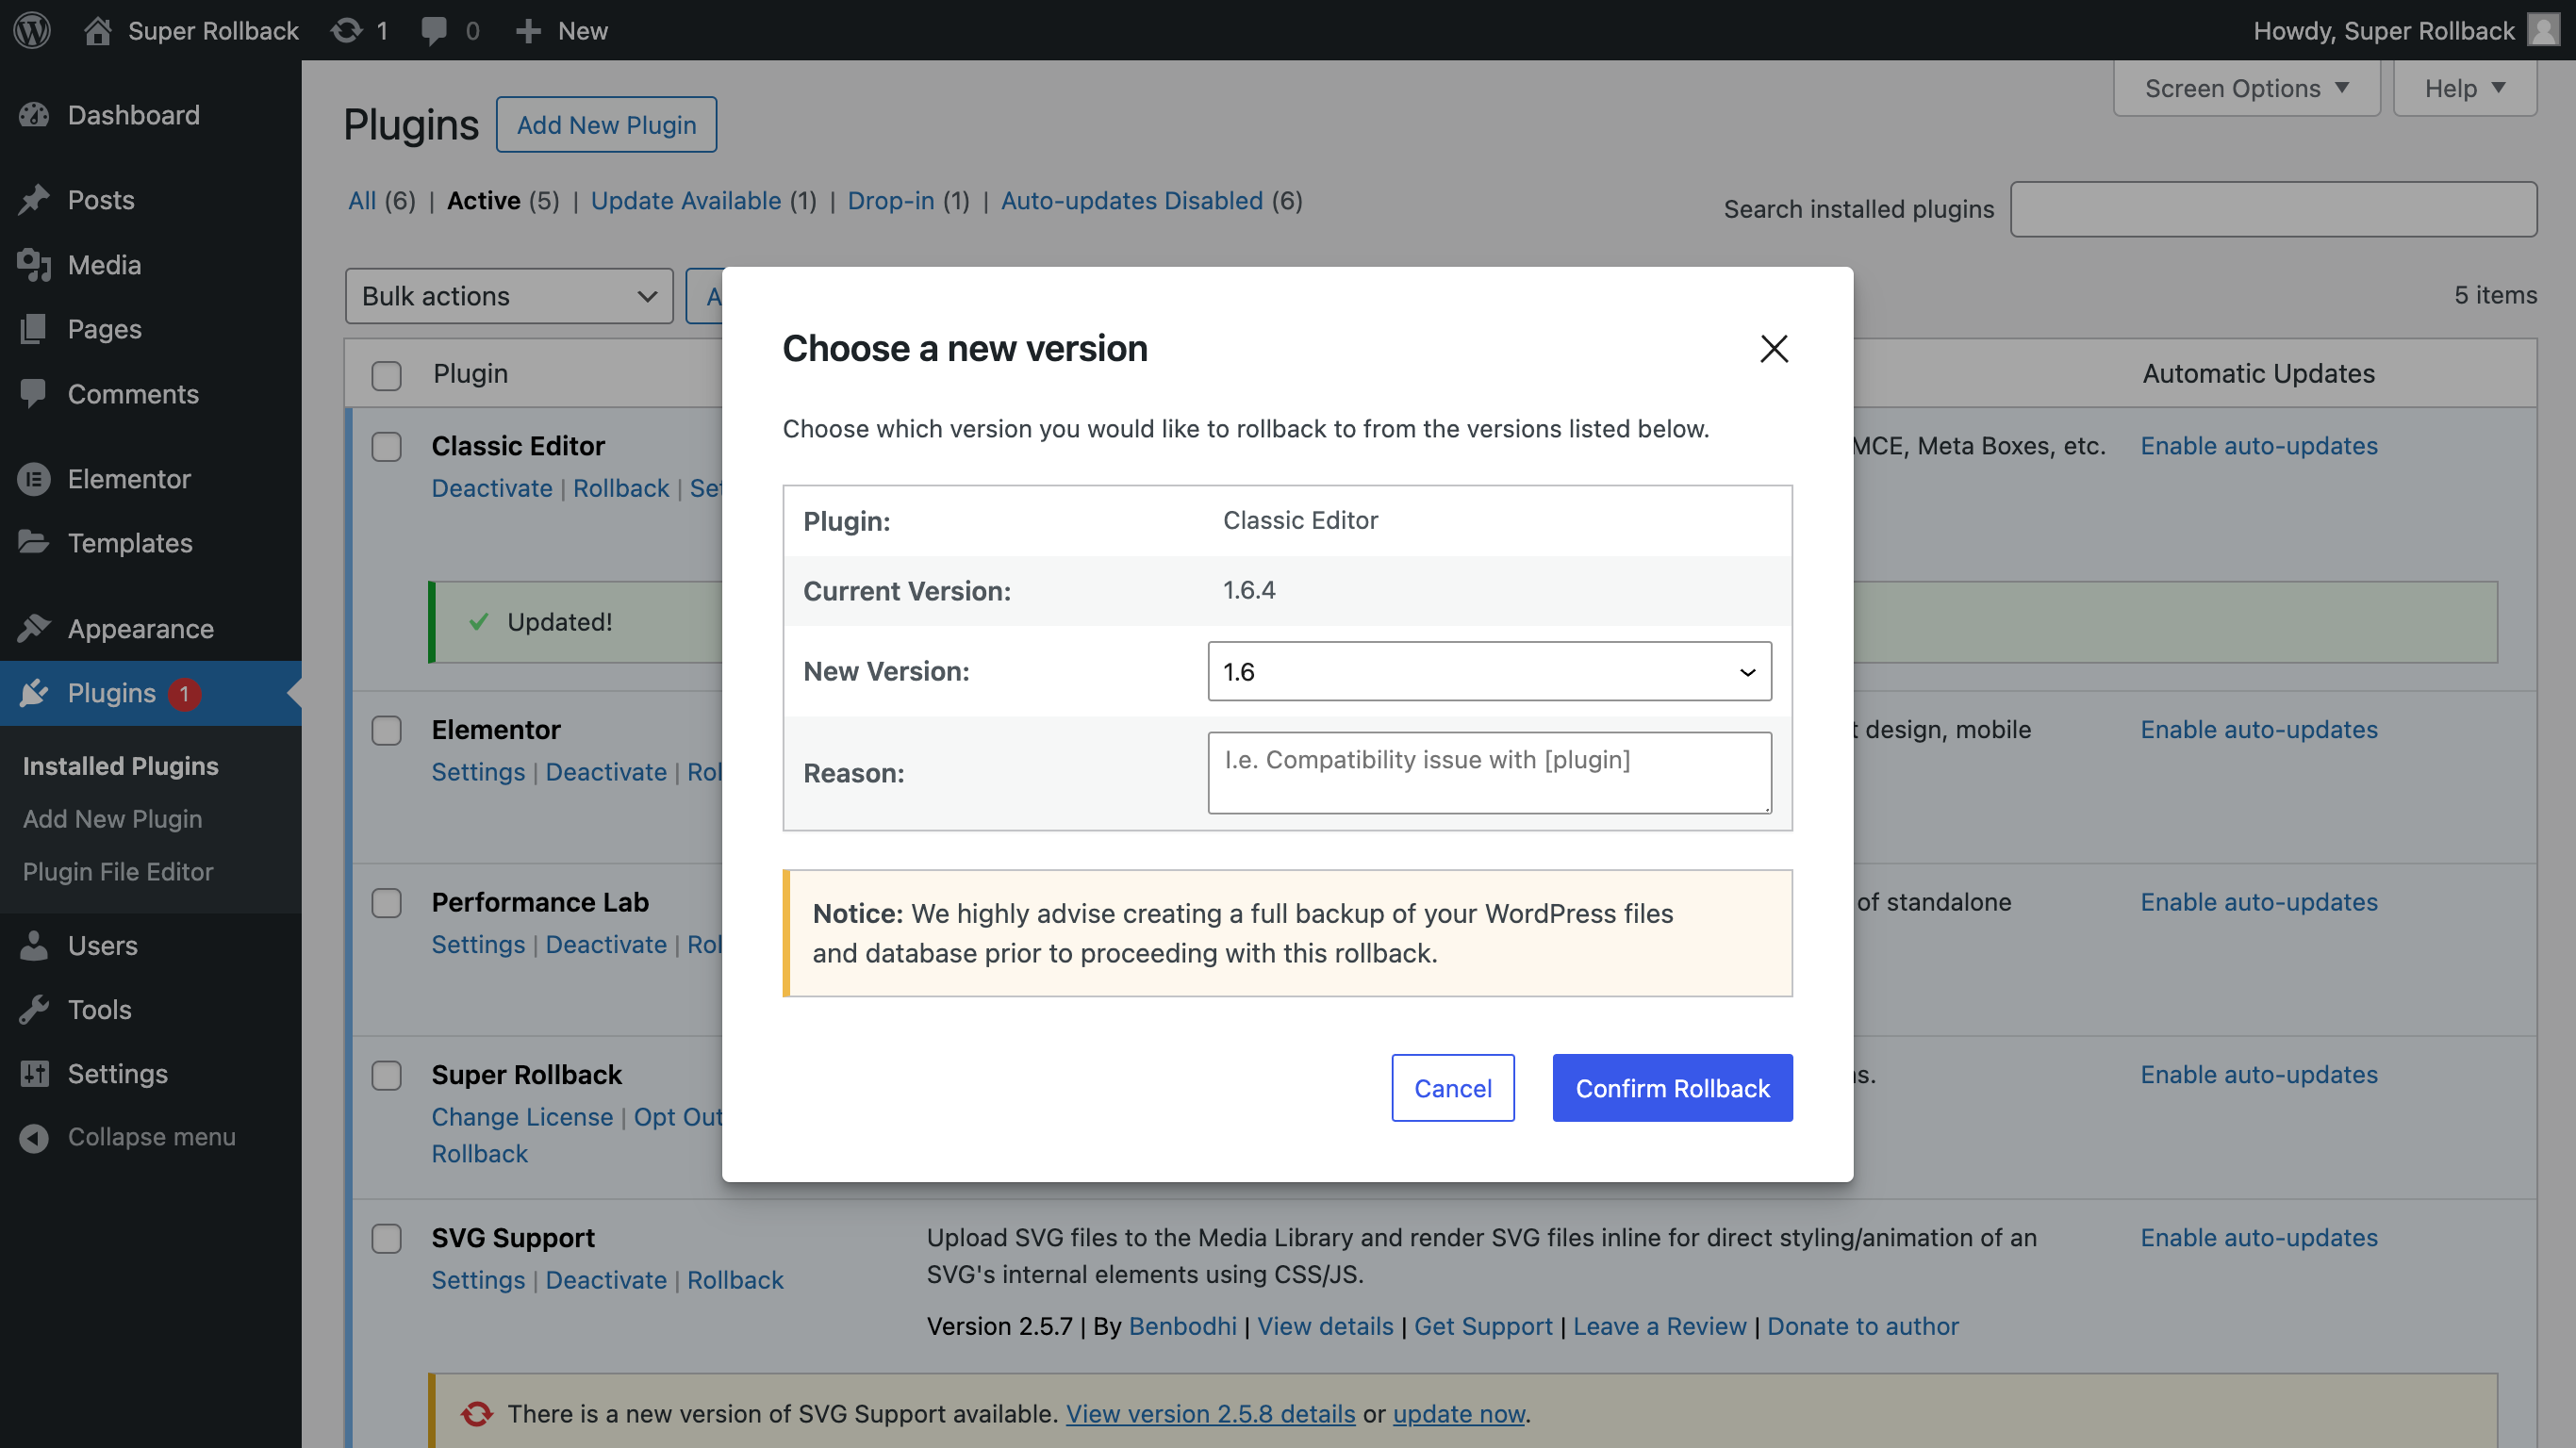Focus the Reason text field
2576x1448 pixels.
click(x=1489, y=773)
